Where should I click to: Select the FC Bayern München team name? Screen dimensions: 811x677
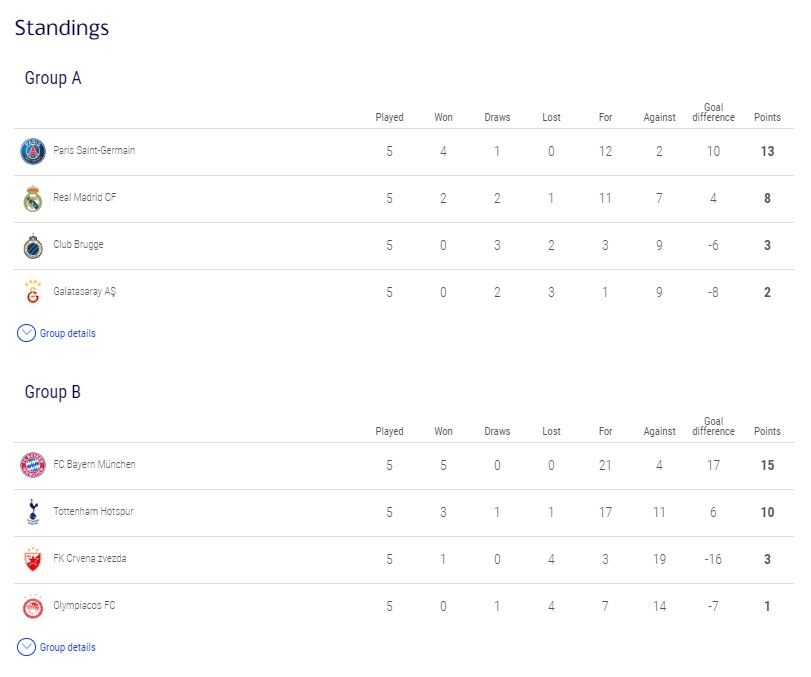[x=94, y=464]
